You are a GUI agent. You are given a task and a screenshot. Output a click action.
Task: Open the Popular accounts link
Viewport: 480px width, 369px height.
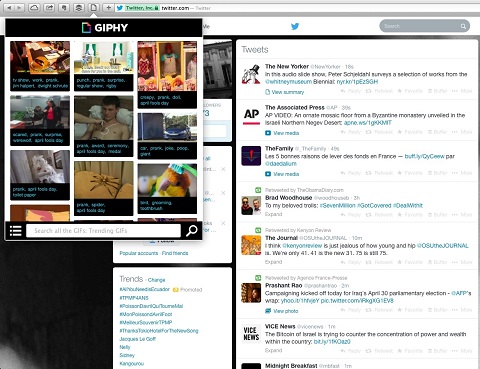click(x=139, y=253)
